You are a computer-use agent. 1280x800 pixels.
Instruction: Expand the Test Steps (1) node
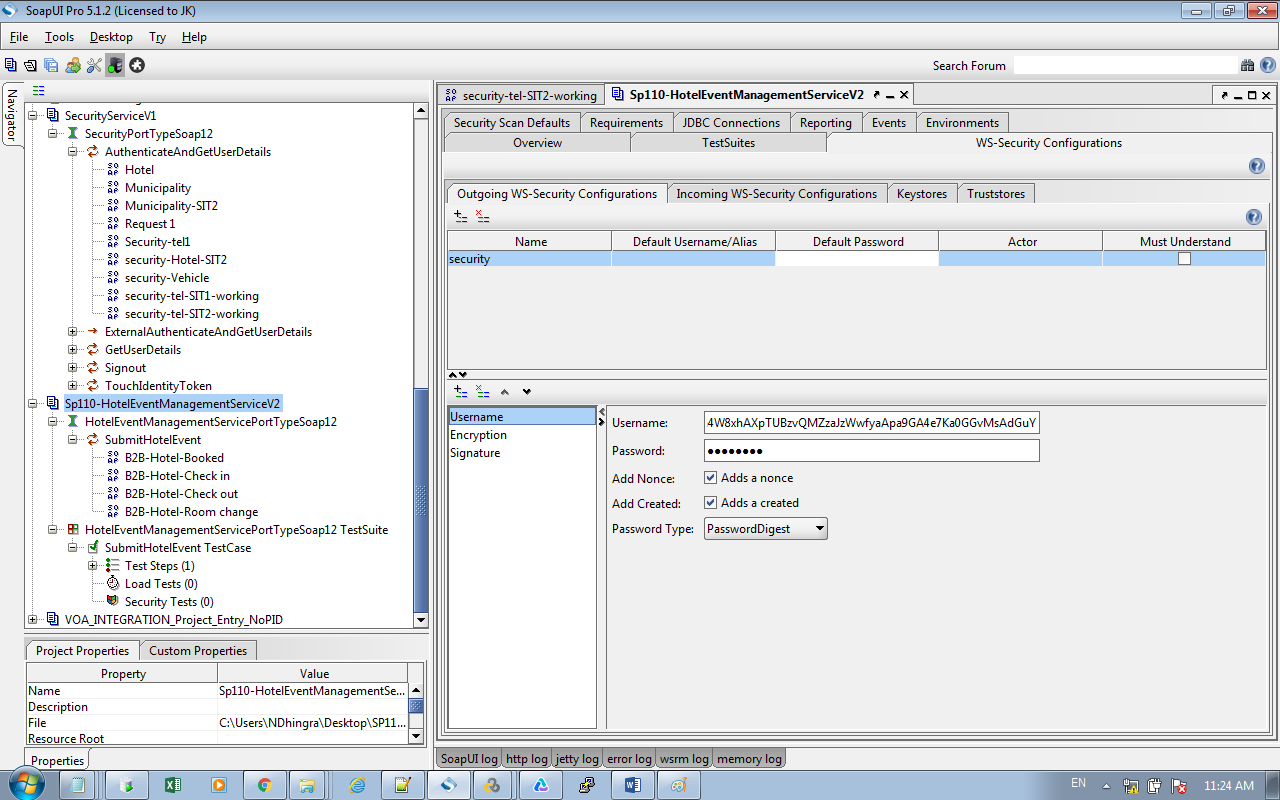(92, 566)
